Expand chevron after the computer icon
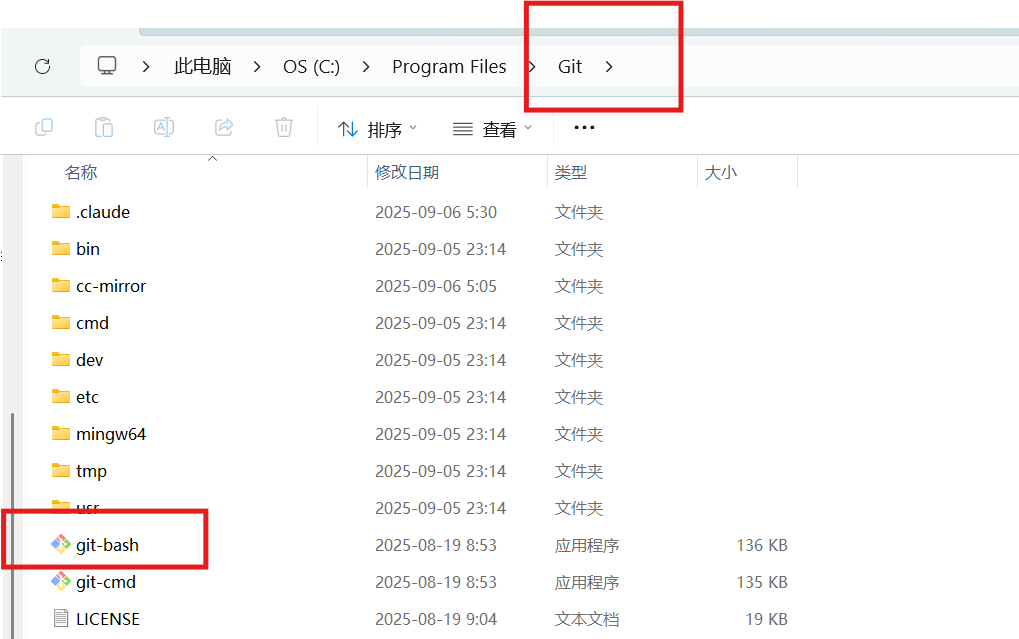 [146, 66]
